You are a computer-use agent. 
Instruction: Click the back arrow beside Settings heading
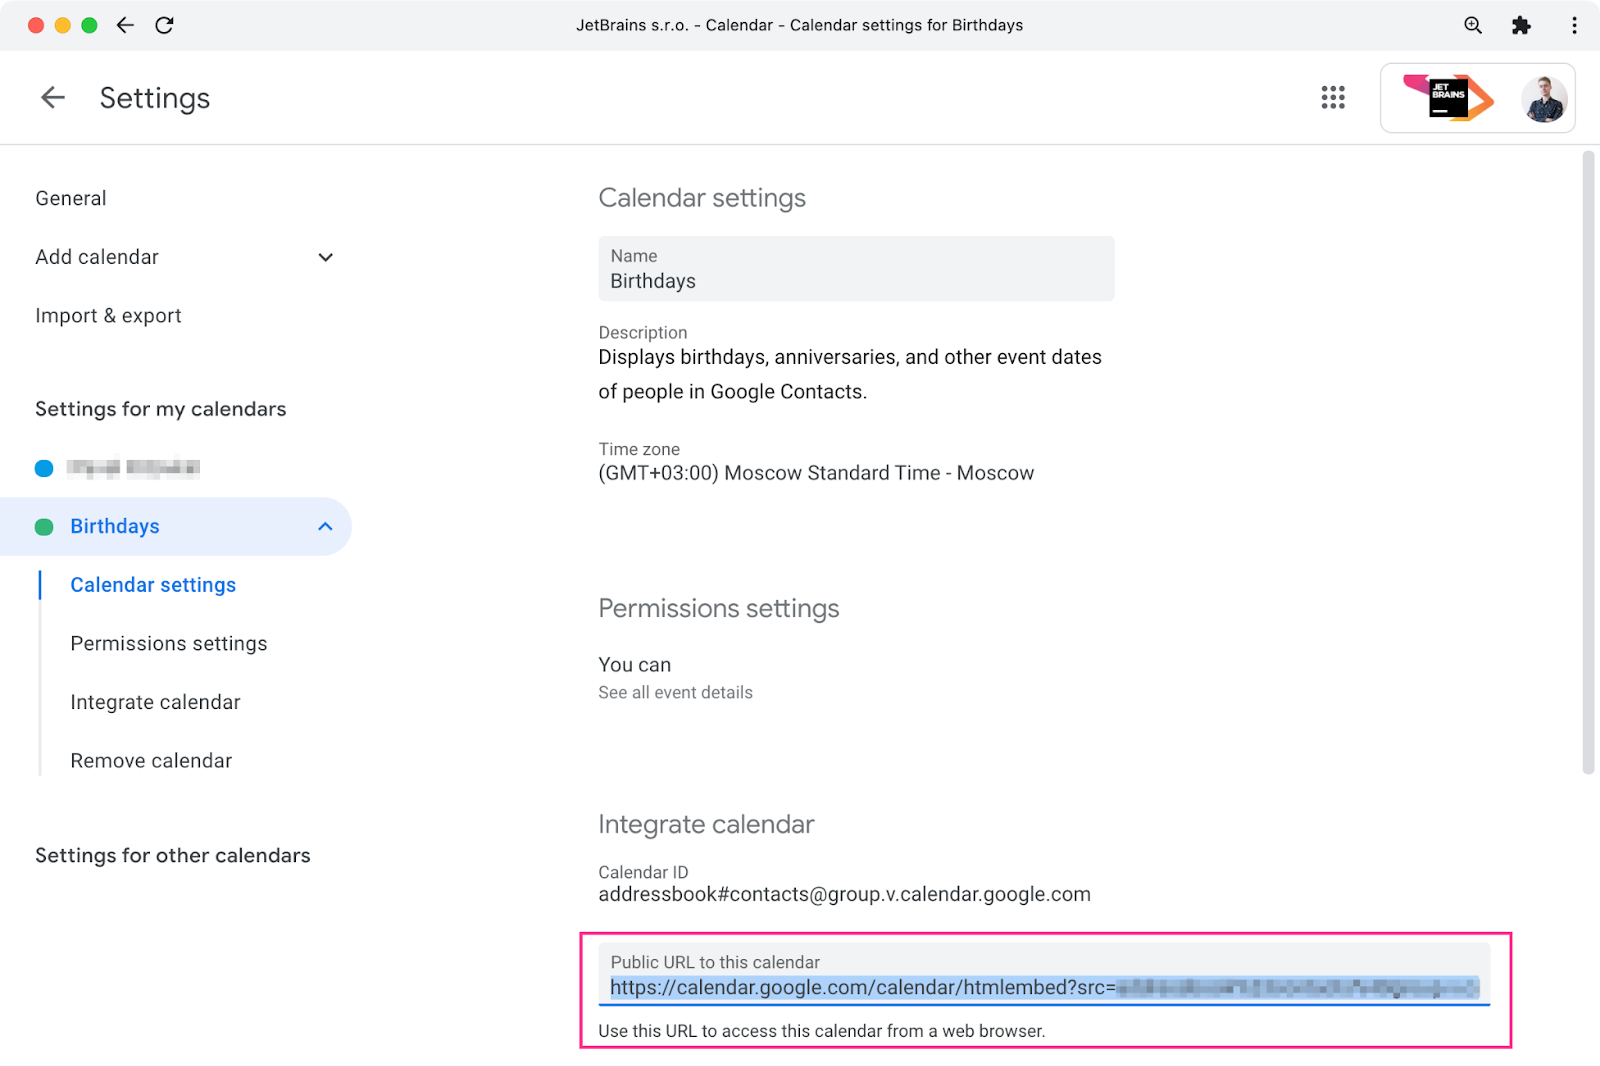[52, 97]
